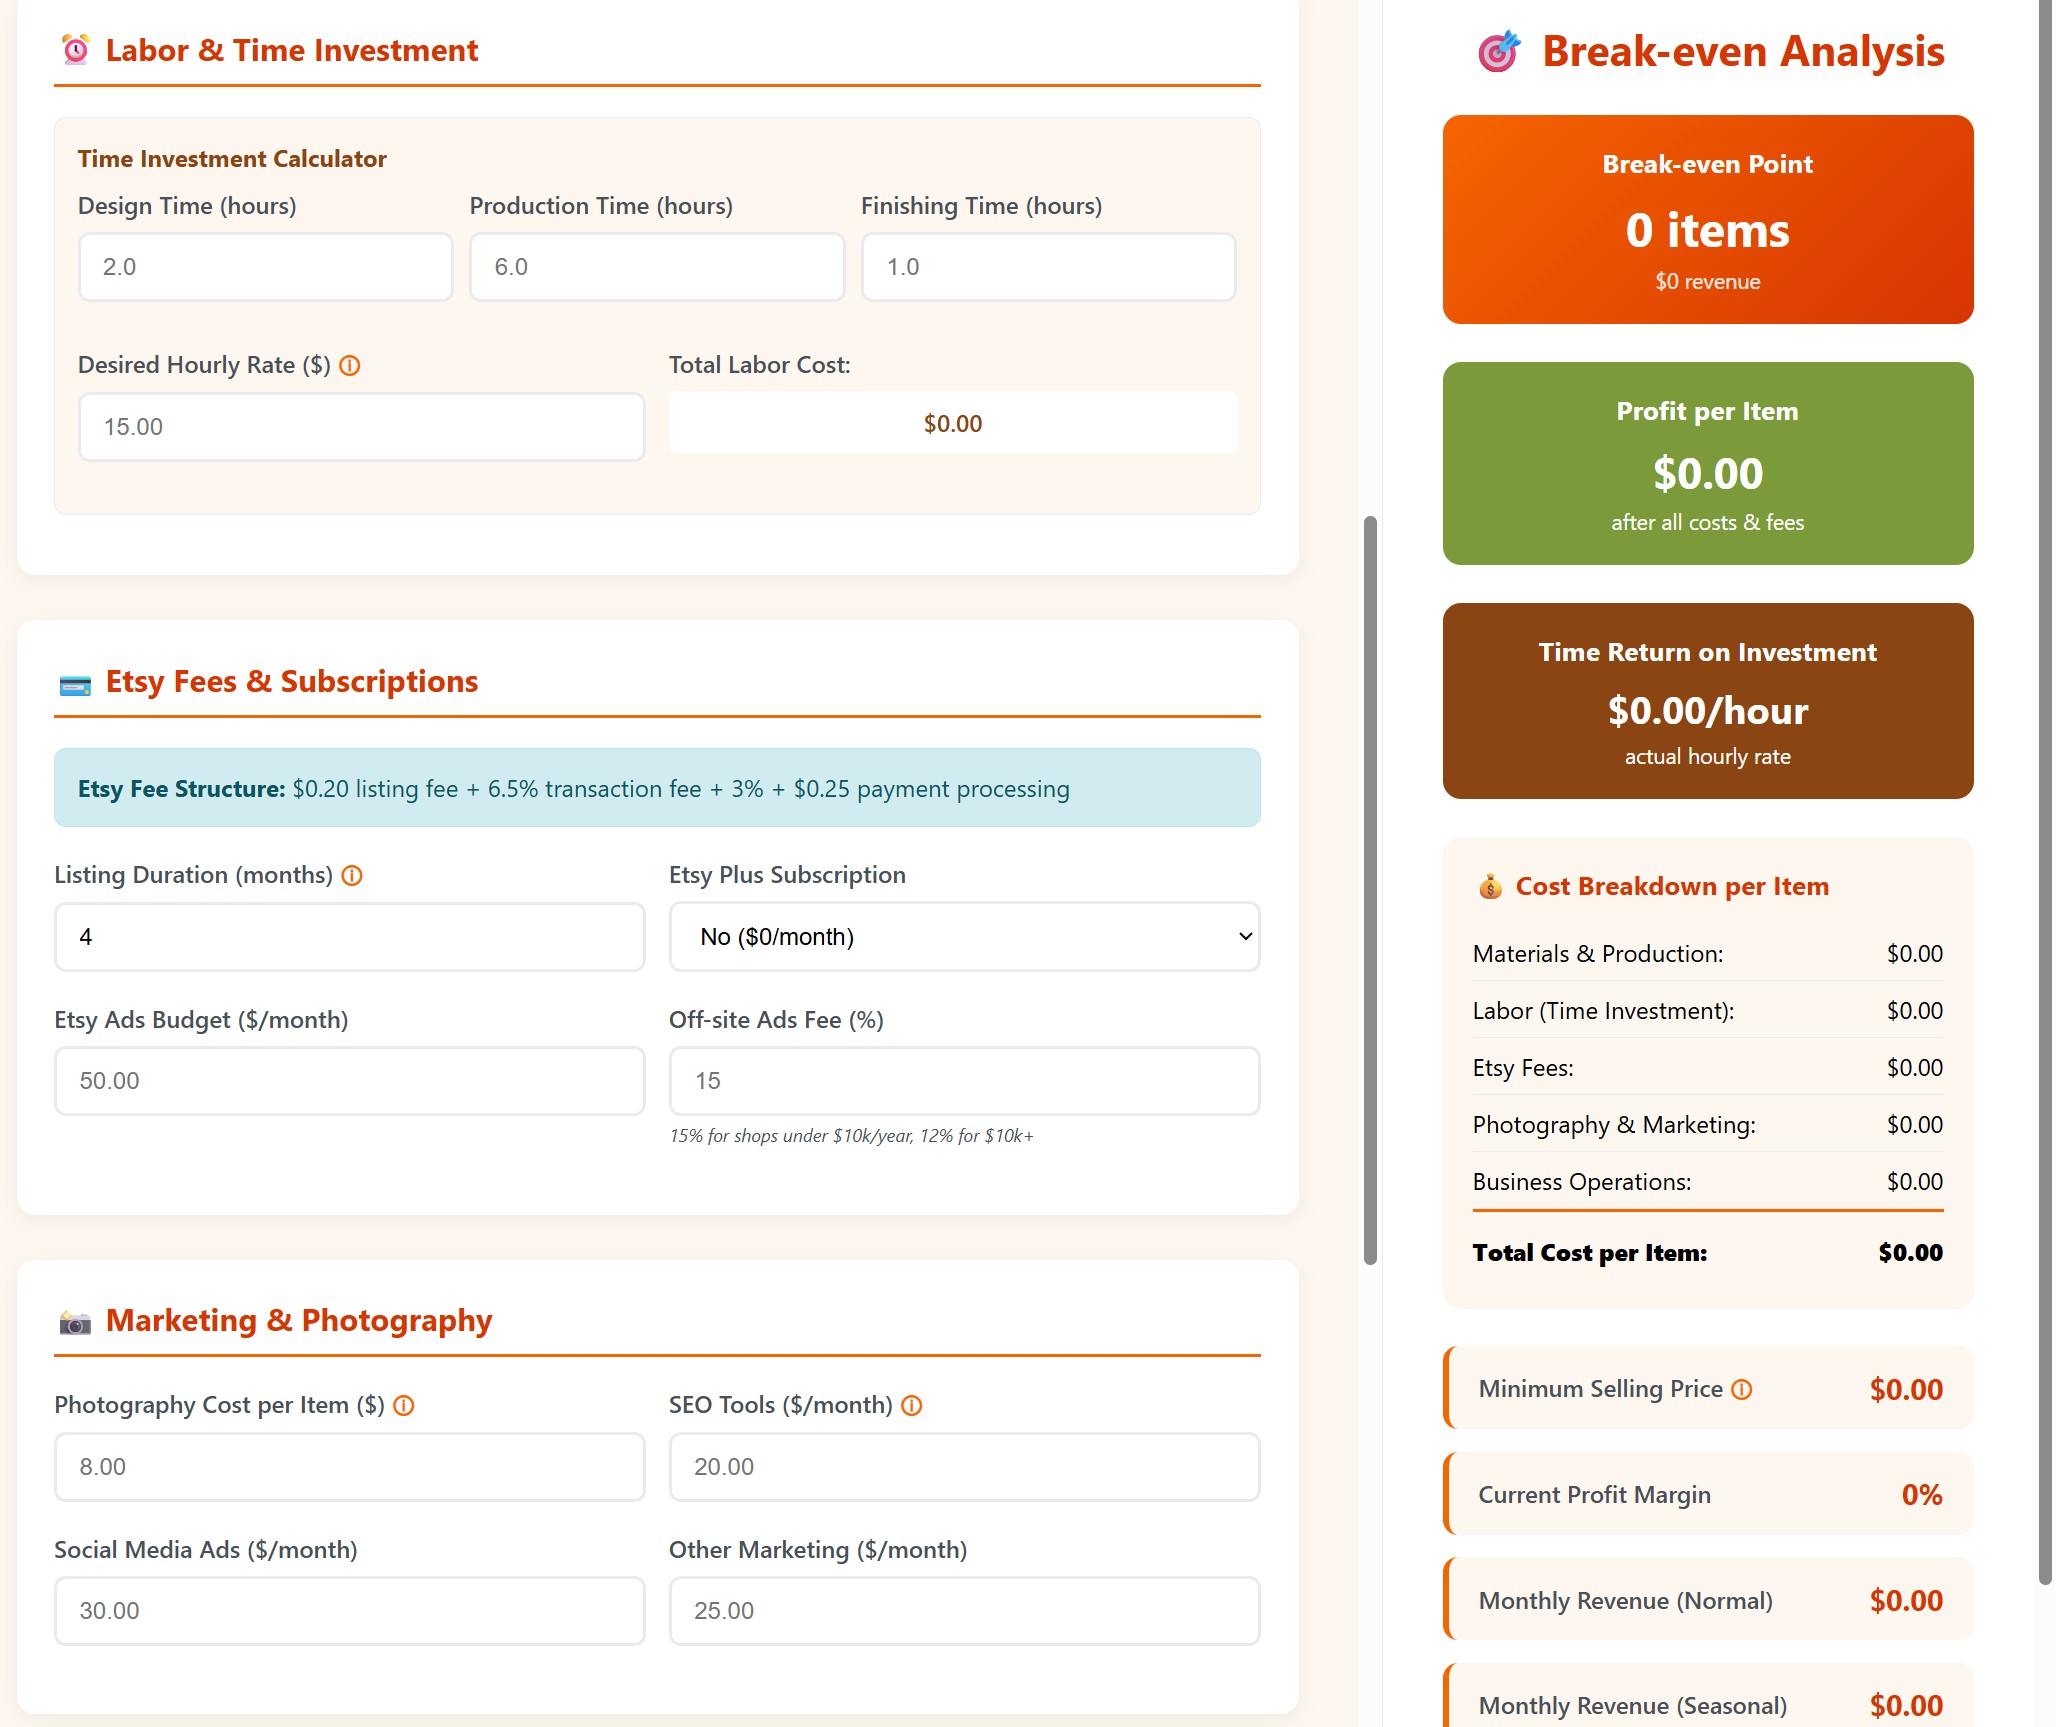Select the Etsy Ads Budget input

349,1081
